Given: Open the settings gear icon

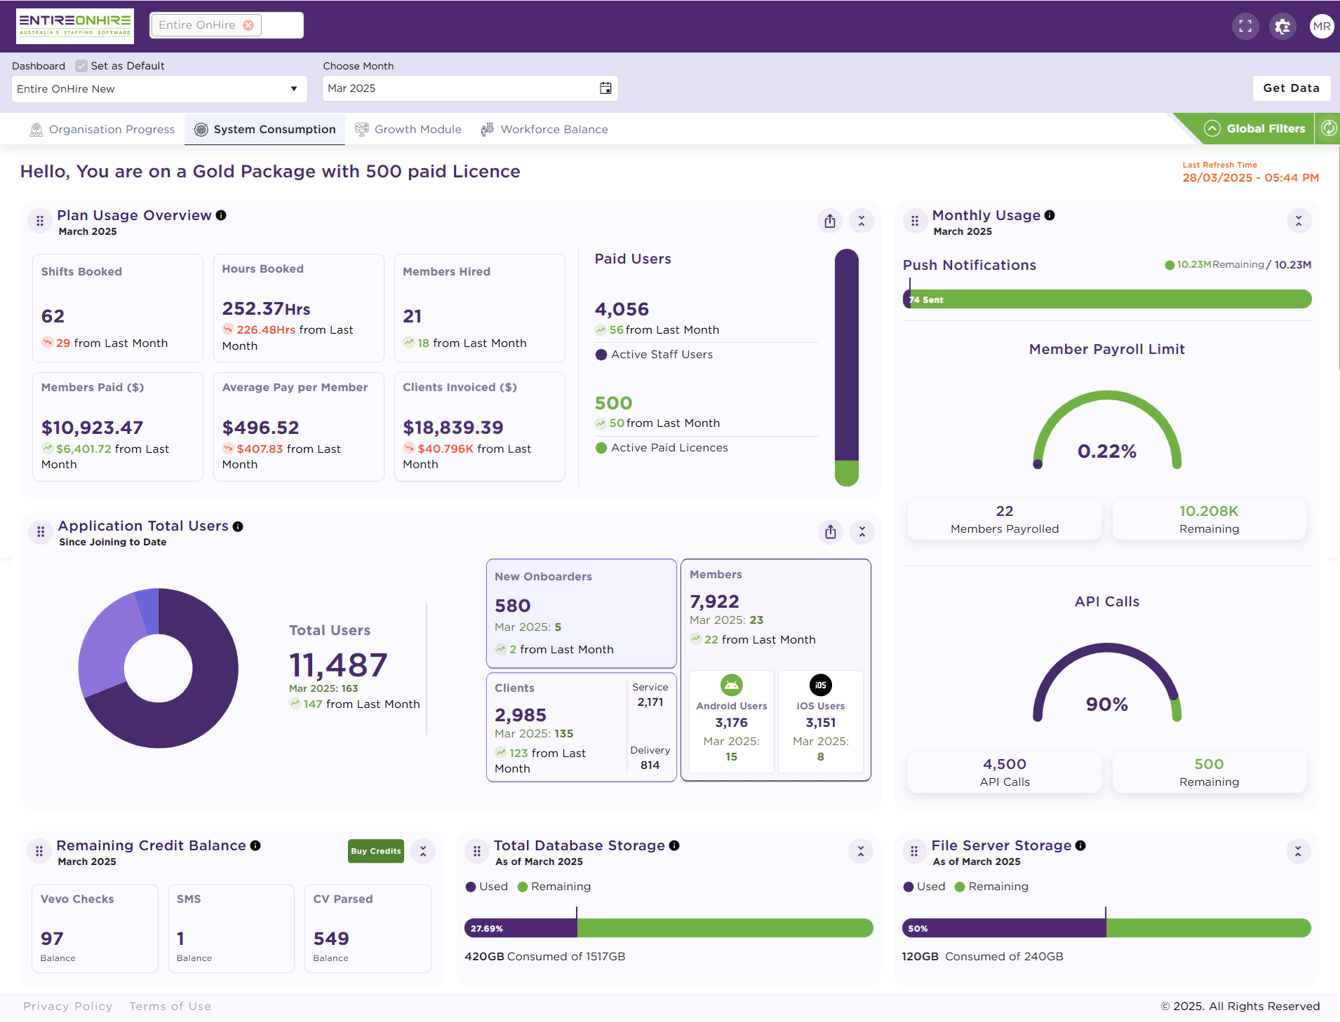Looking at the screenshot, I should pos(1283,27).
